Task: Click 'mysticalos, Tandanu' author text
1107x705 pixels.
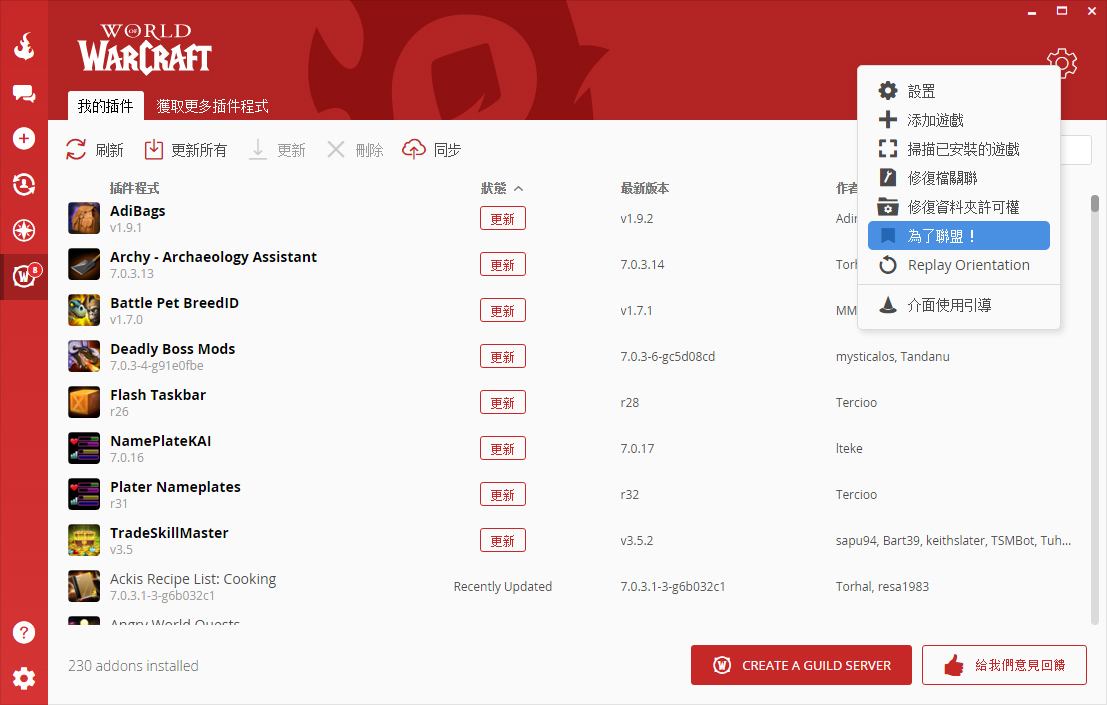Action: click(892, 356)
